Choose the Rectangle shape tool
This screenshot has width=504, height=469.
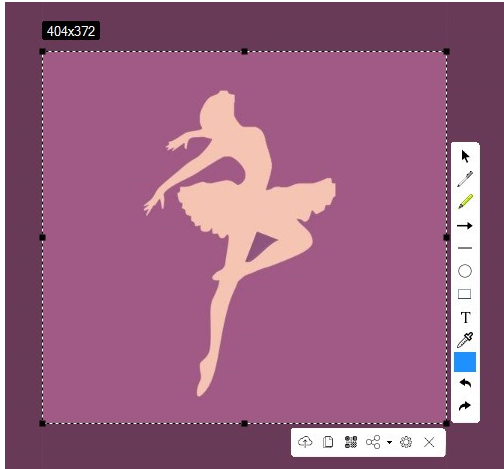coord(464,294)
